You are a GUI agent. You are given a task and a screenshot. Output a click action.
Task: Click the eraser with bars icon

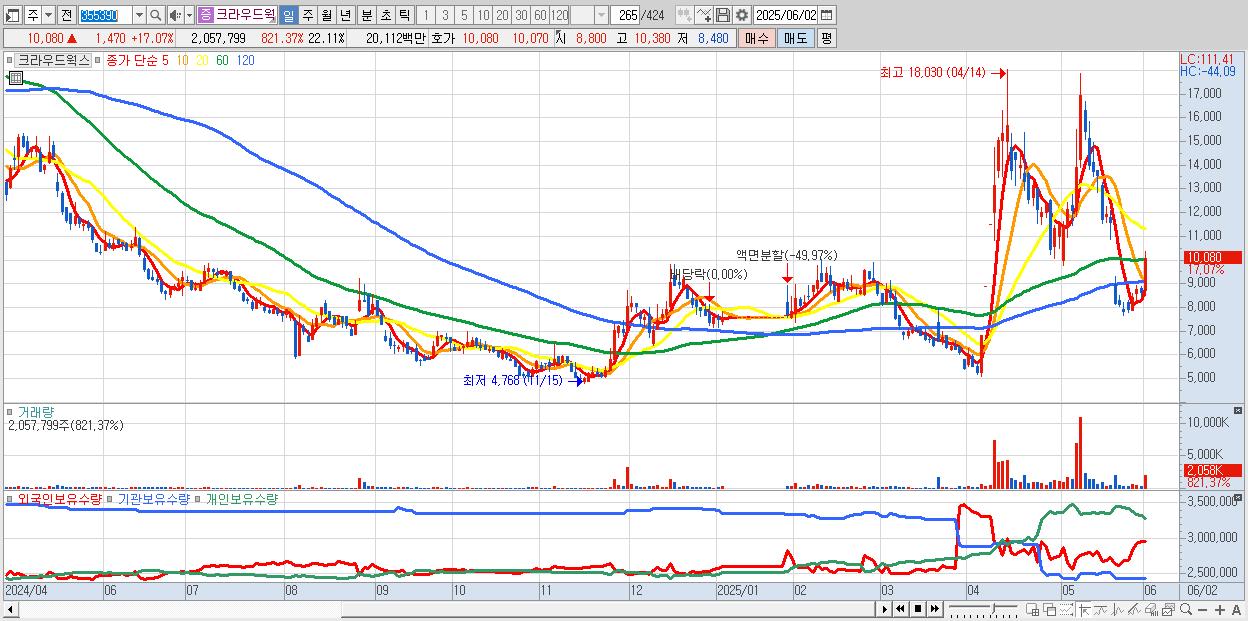point(1151,609)
